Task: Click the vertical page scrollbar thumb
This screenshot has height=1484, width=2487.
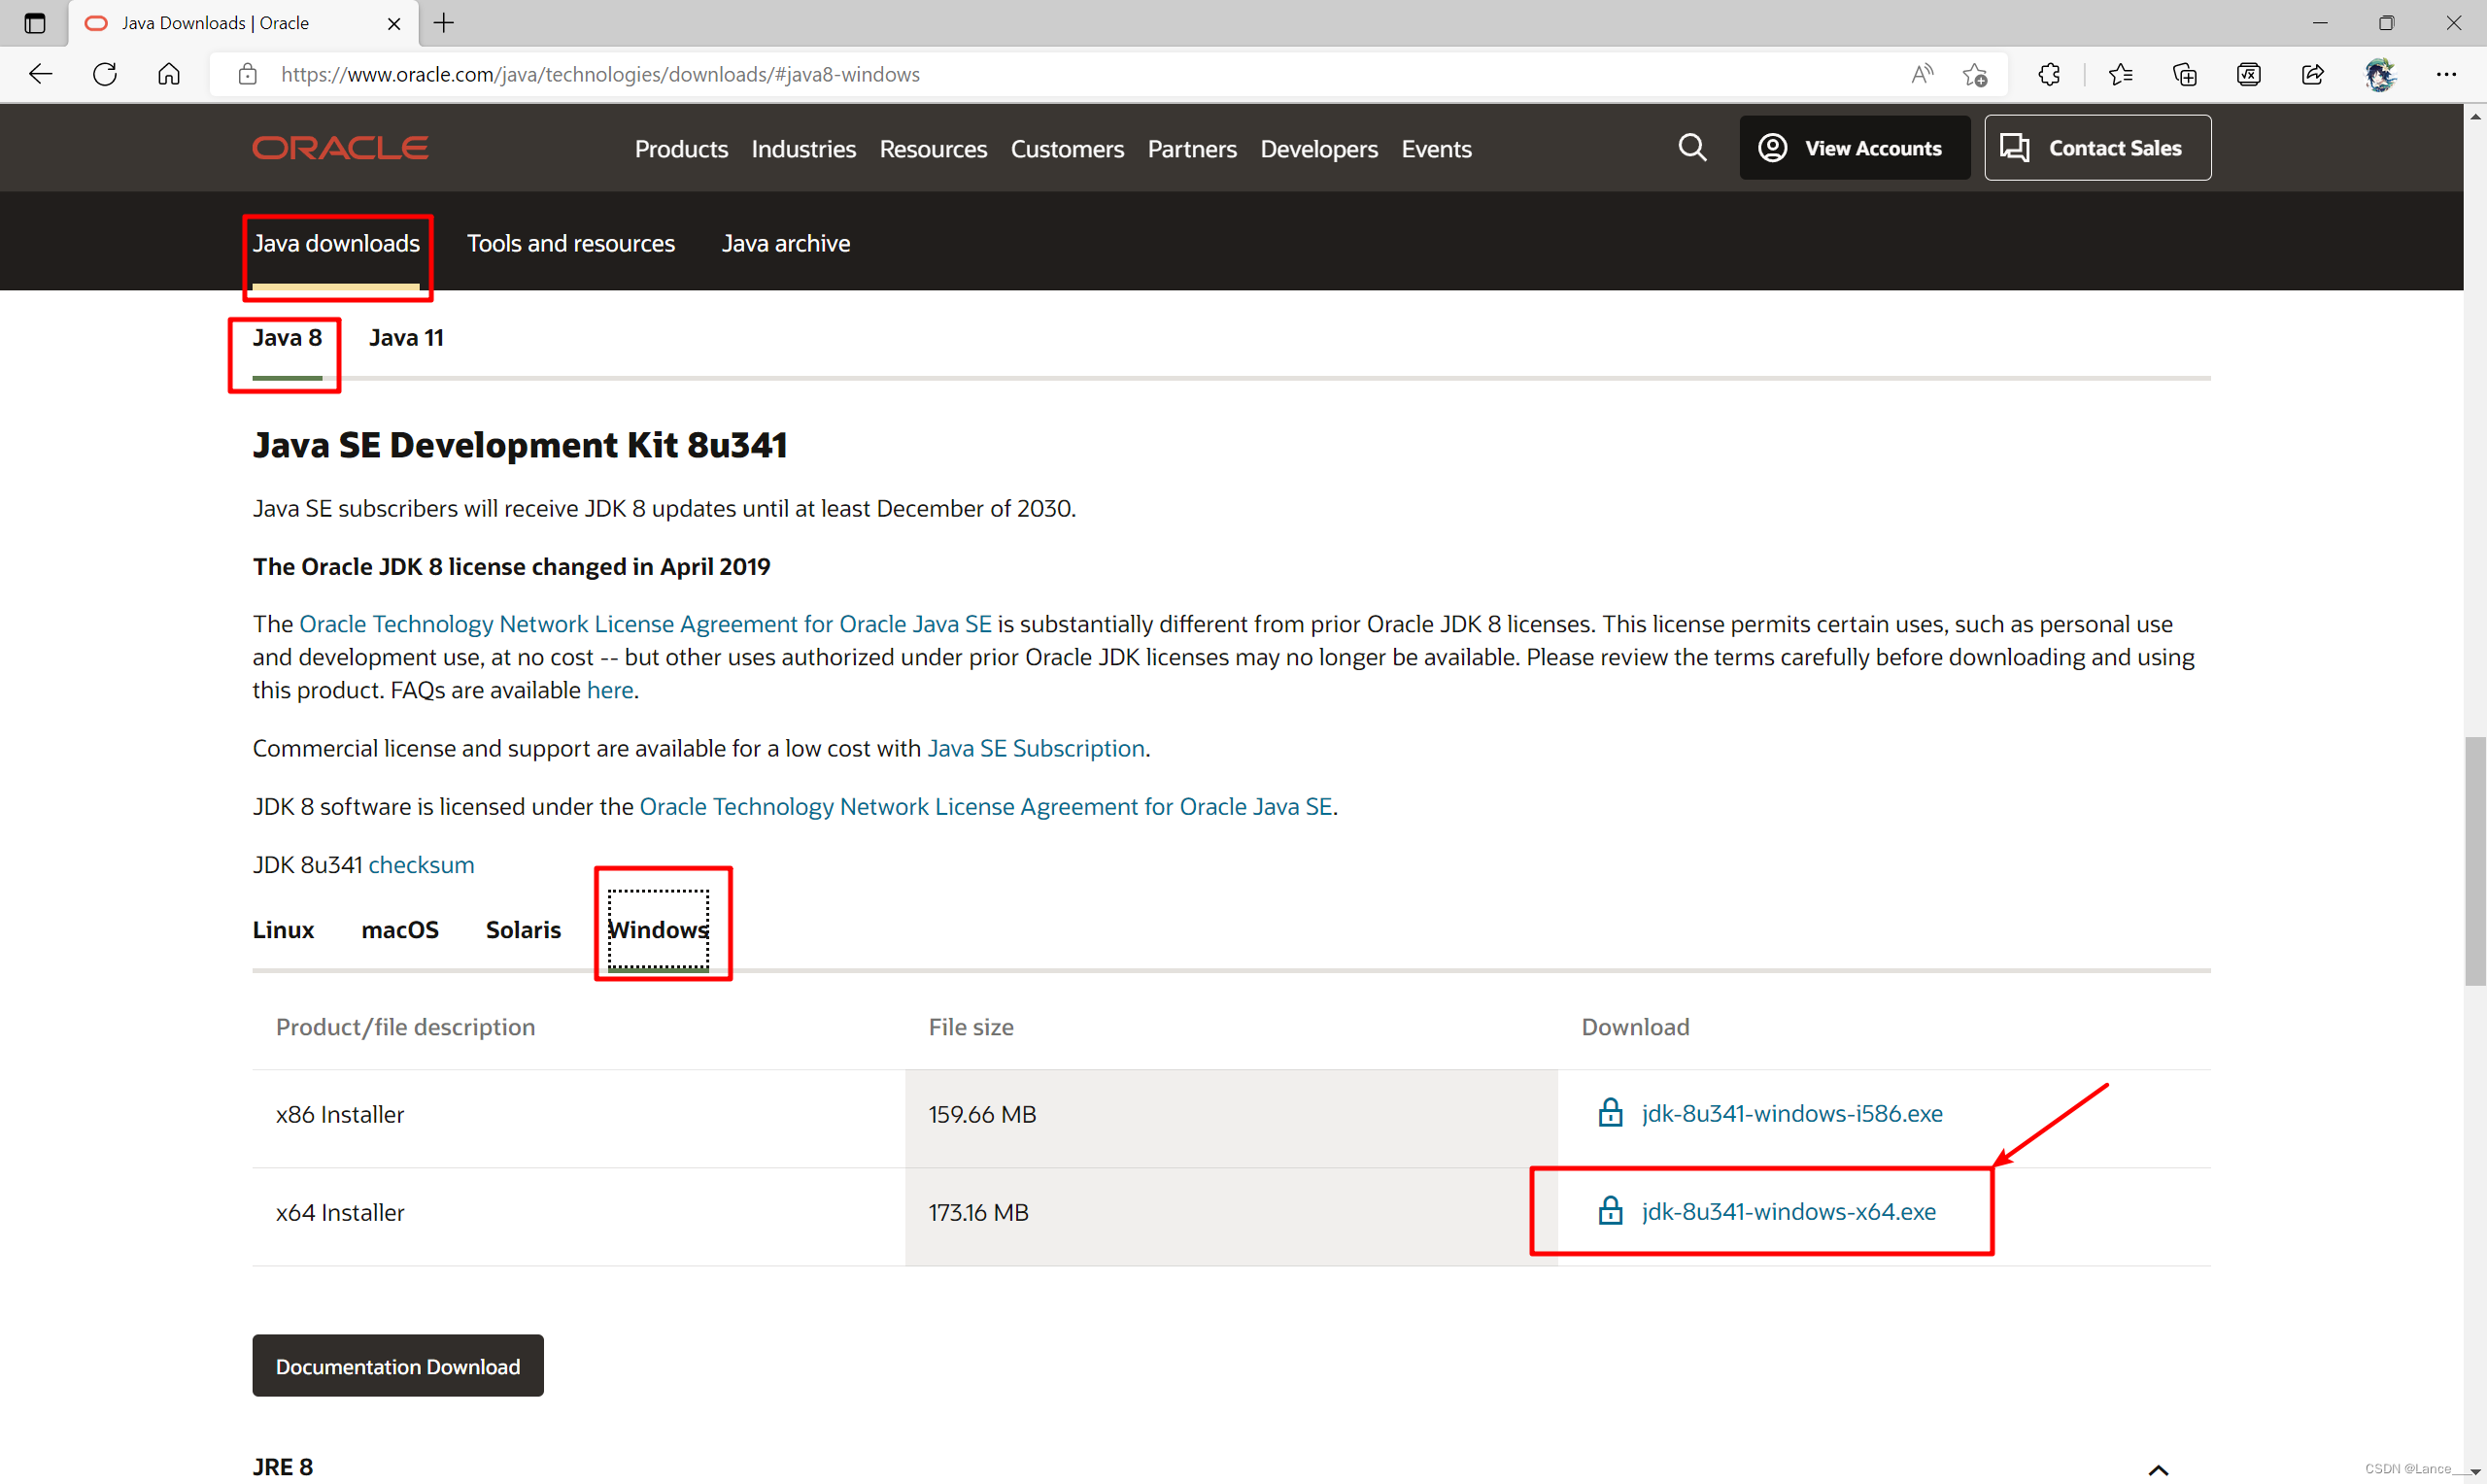Action: pyautogui.click(x=2475, y=861)
